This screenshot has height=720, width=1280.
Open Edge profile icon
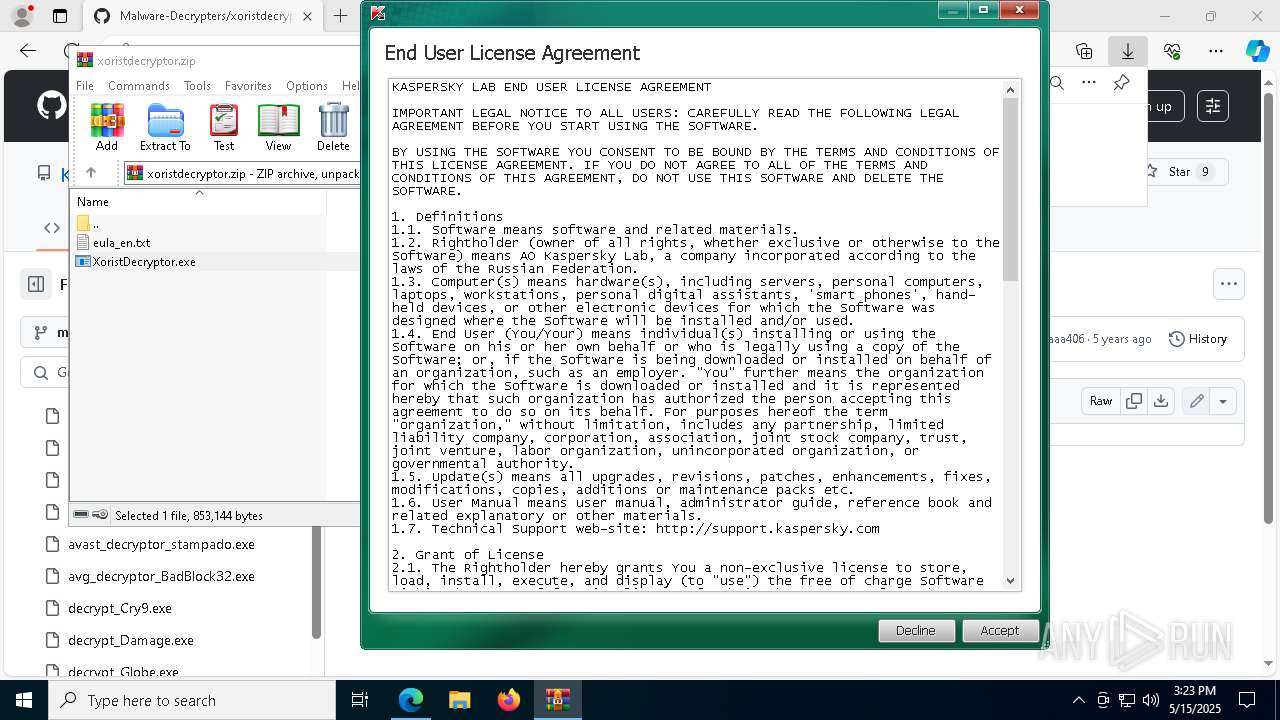tap(21, 16)
